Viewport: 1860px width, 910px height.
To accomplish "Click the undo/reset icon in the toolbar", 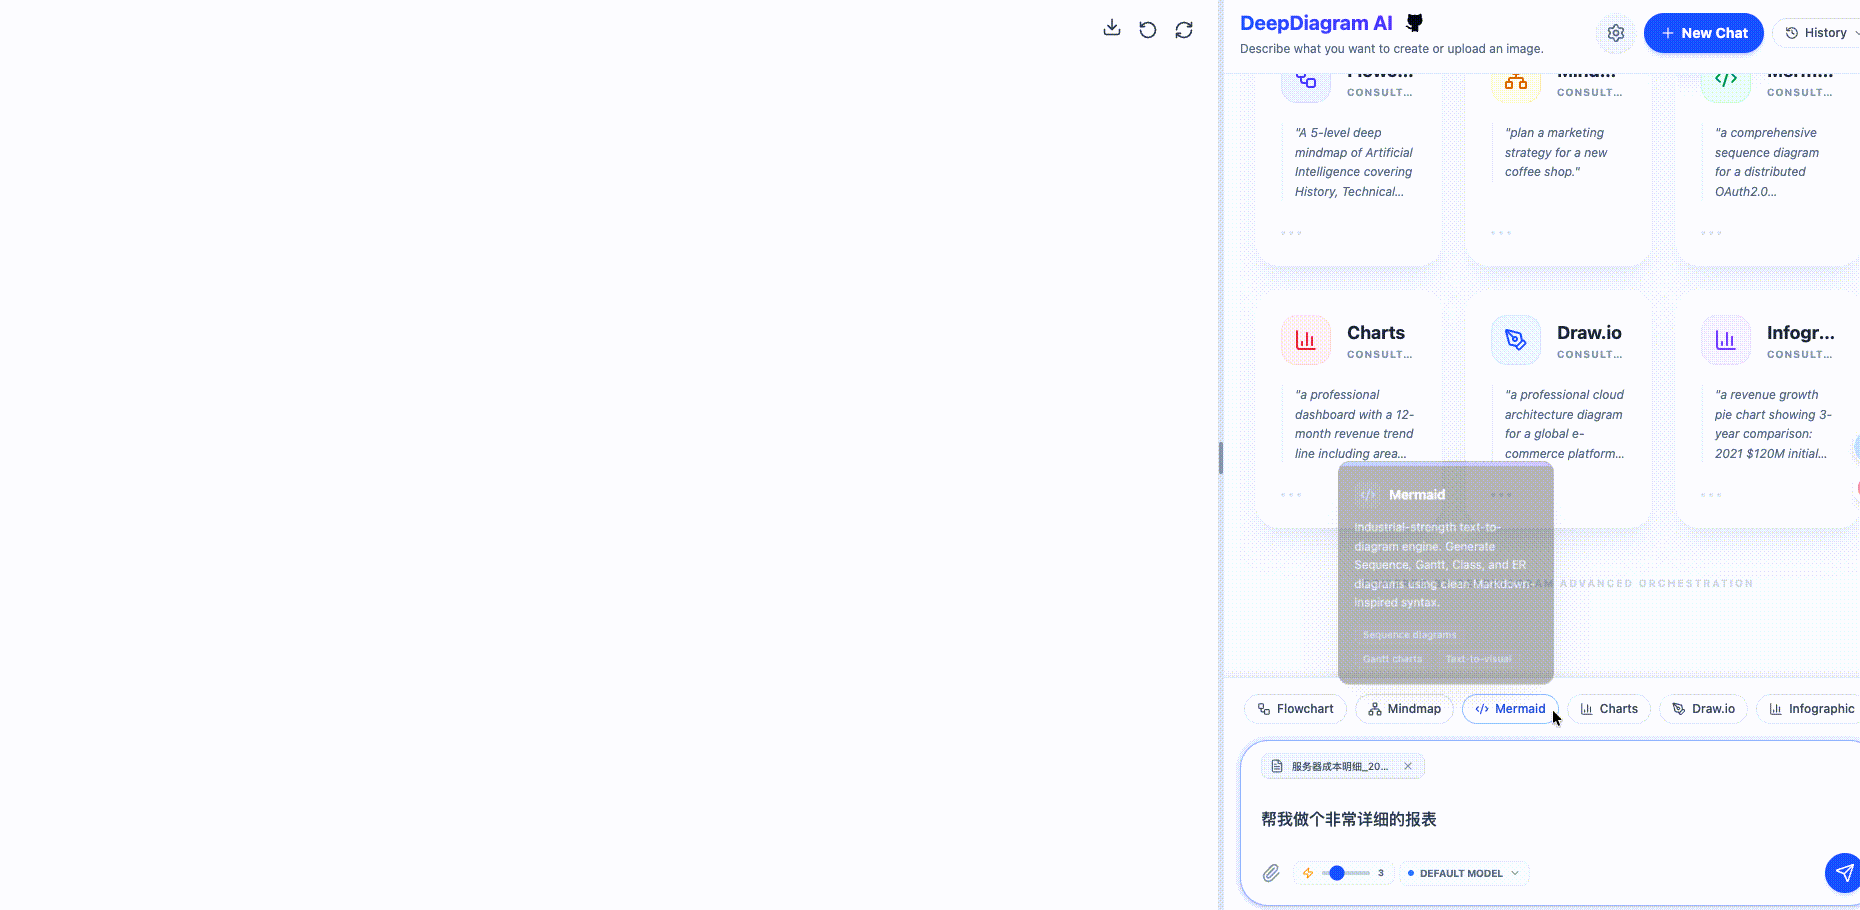I will [1147, 30].
